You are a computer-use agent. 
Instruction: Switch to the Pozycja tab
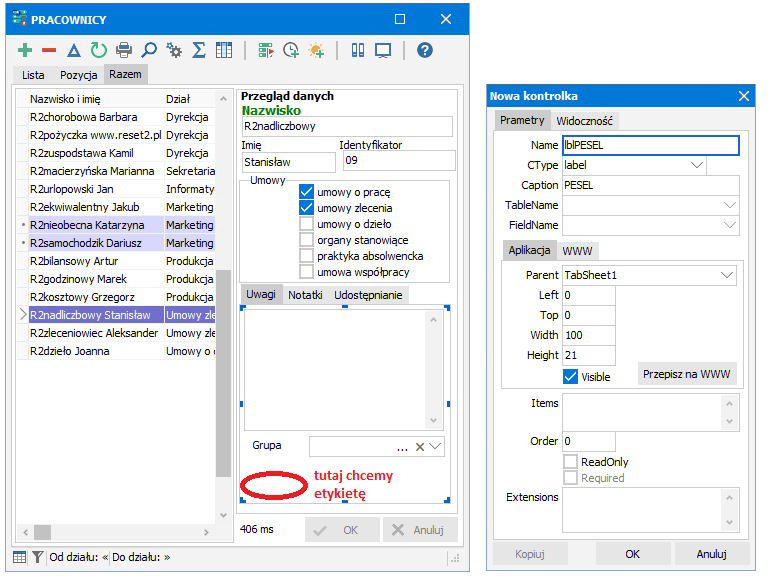pos(78,75)
